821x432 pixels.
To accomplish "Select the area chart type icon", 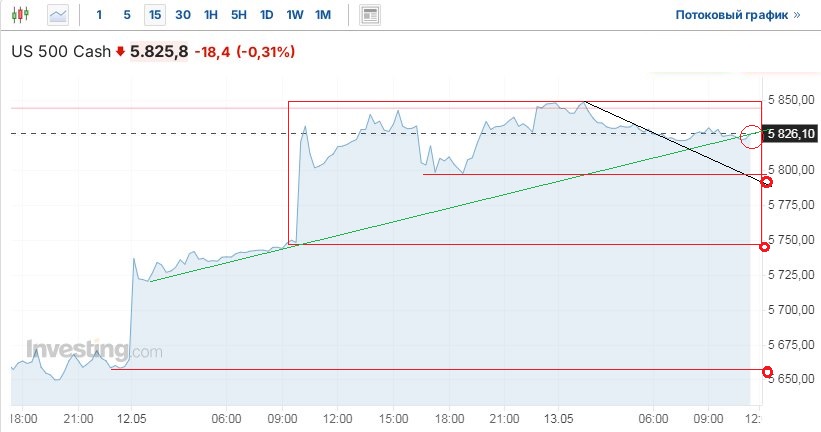I will 58,15.
